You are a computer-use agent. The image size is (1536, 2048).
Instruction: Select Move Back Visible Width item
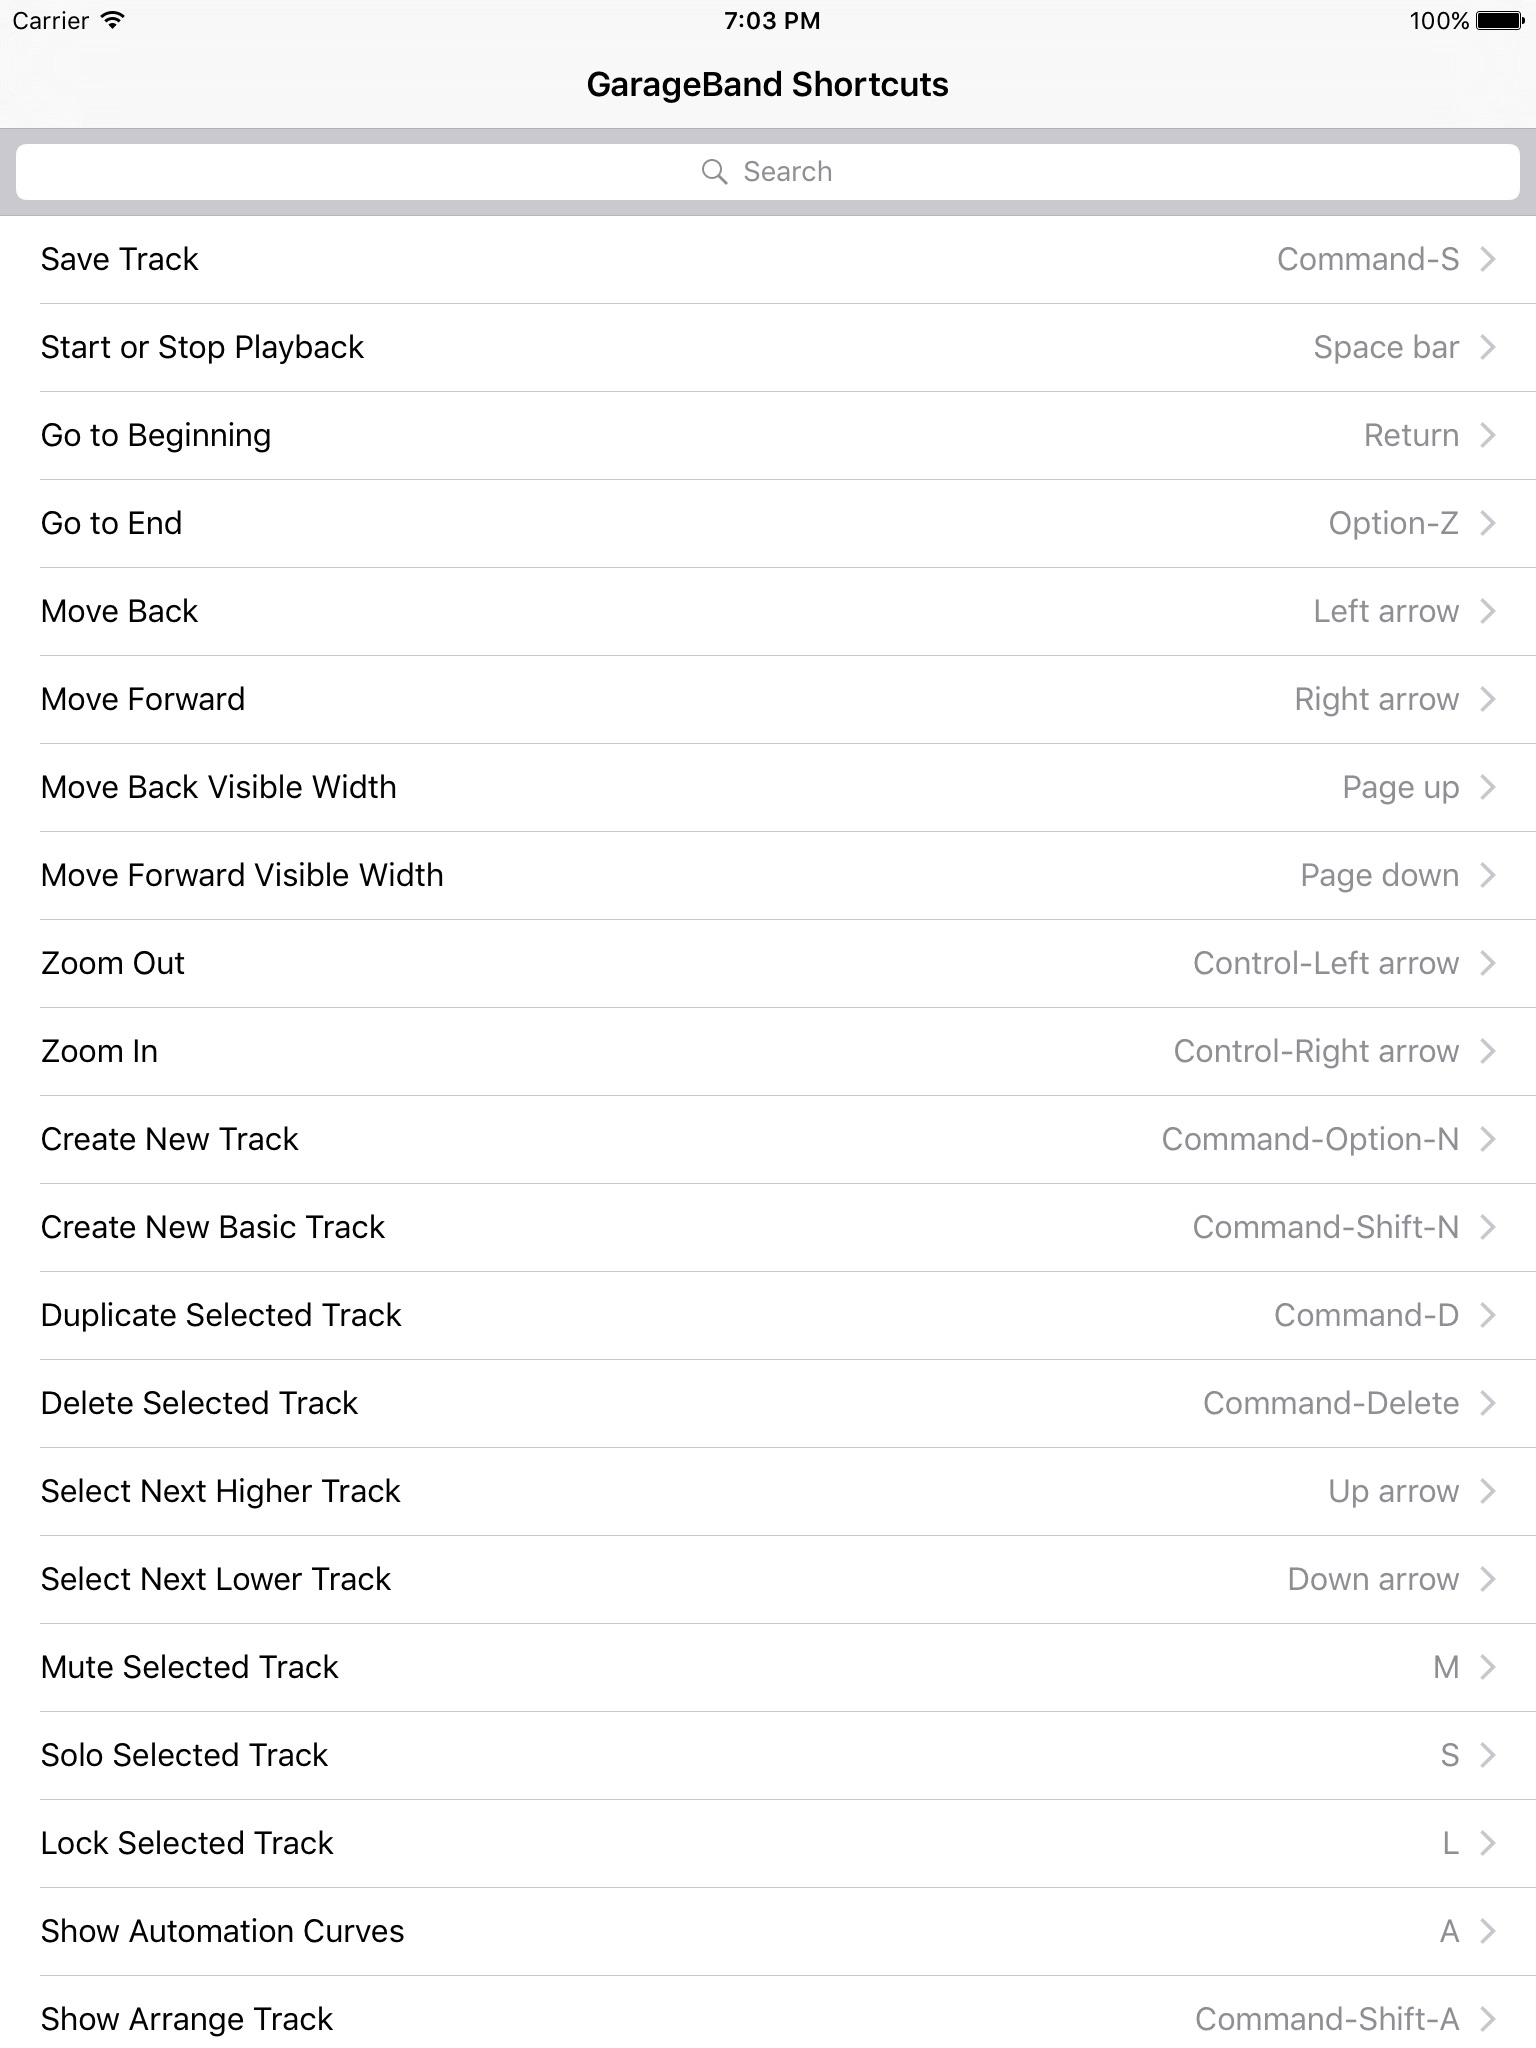pyautogui.click(x=768, y=788)
